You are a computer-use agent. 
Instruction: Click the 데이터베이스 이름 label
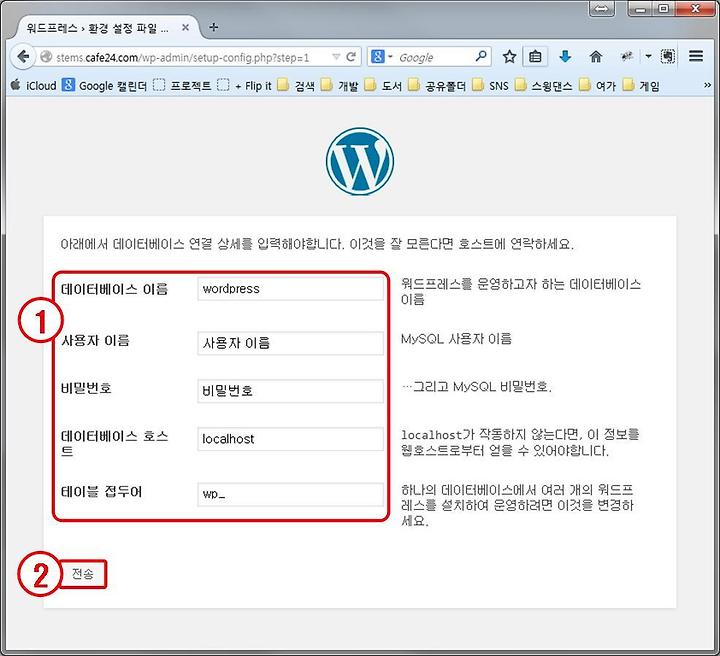point(115,289)
